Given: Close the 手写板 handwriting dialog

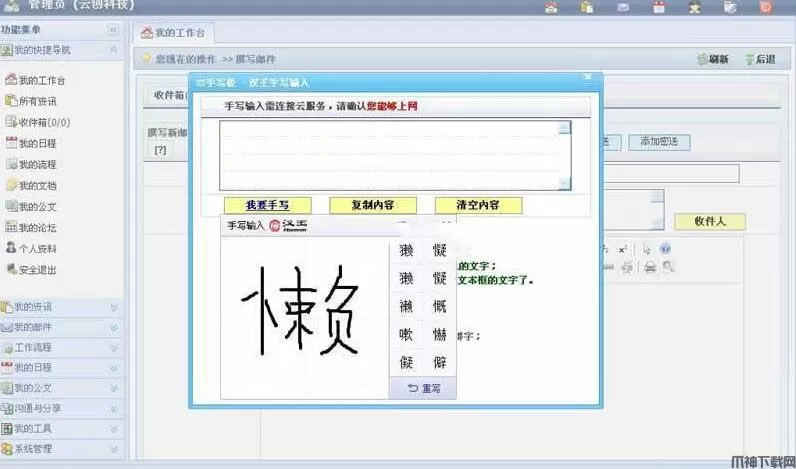Looking at the screenshot, I should (588, 77).
